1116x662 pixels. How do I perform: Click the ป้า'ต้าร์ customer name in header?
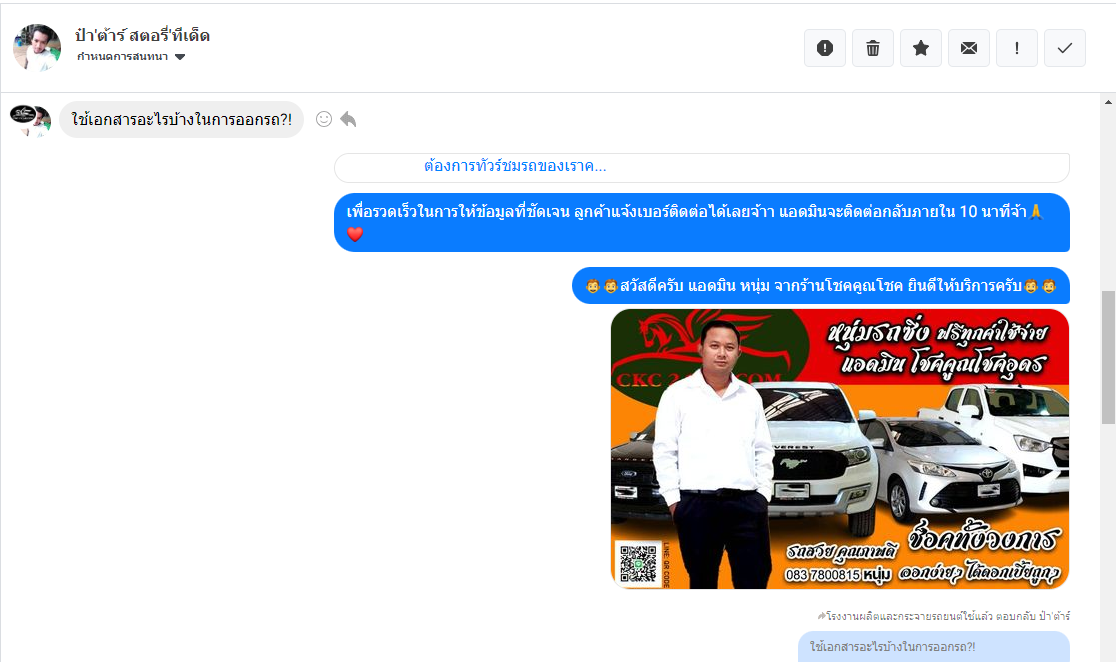coord(143,35)
